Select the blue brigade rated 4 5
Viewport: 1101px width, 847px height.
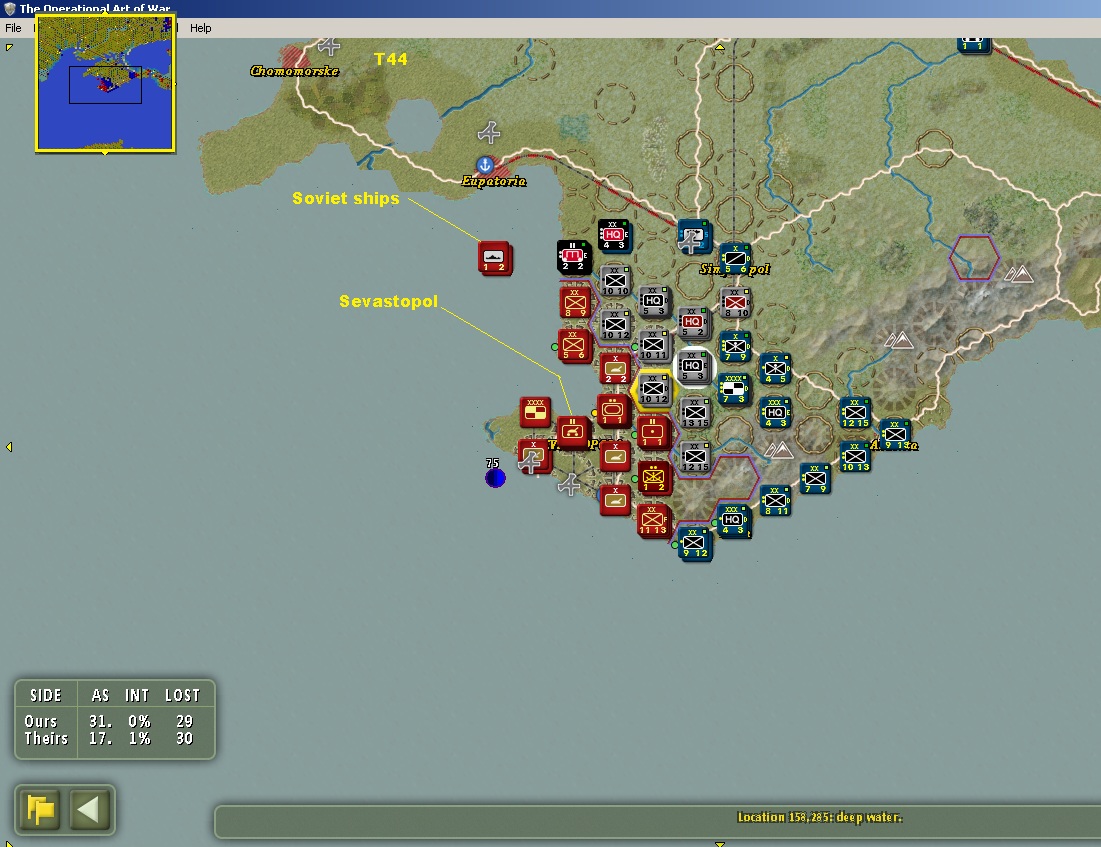tap(775, 369)
